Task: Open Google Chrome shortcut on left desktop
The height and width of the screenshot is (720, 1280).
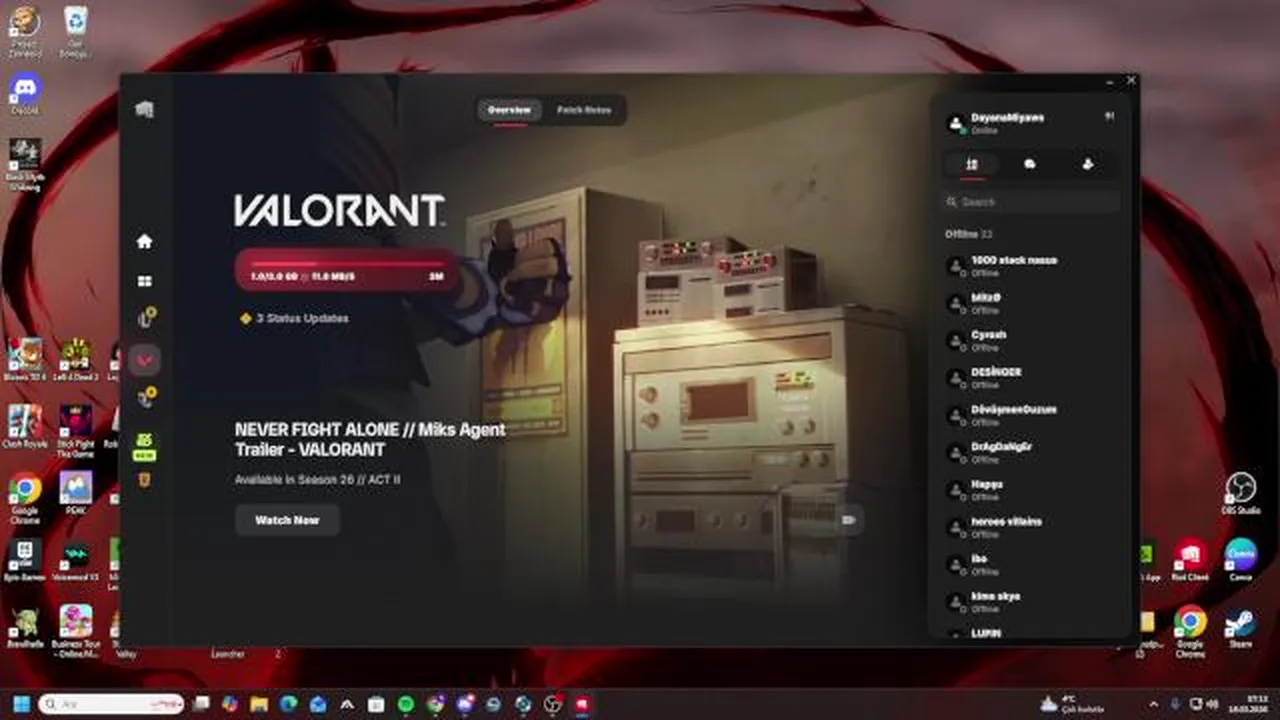Action: click(25, 498)
